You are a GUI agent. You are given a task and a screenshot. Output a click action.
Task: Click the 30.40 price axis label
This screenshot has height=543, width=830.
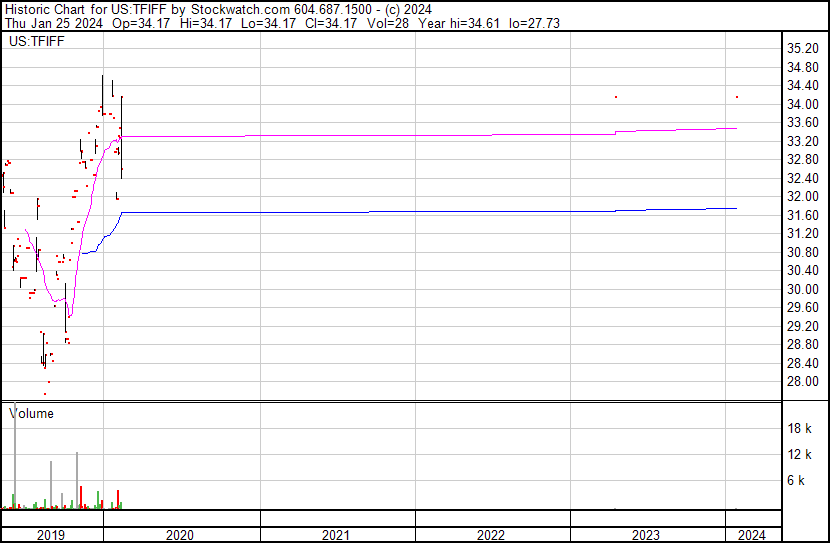(x=802, y=270)
